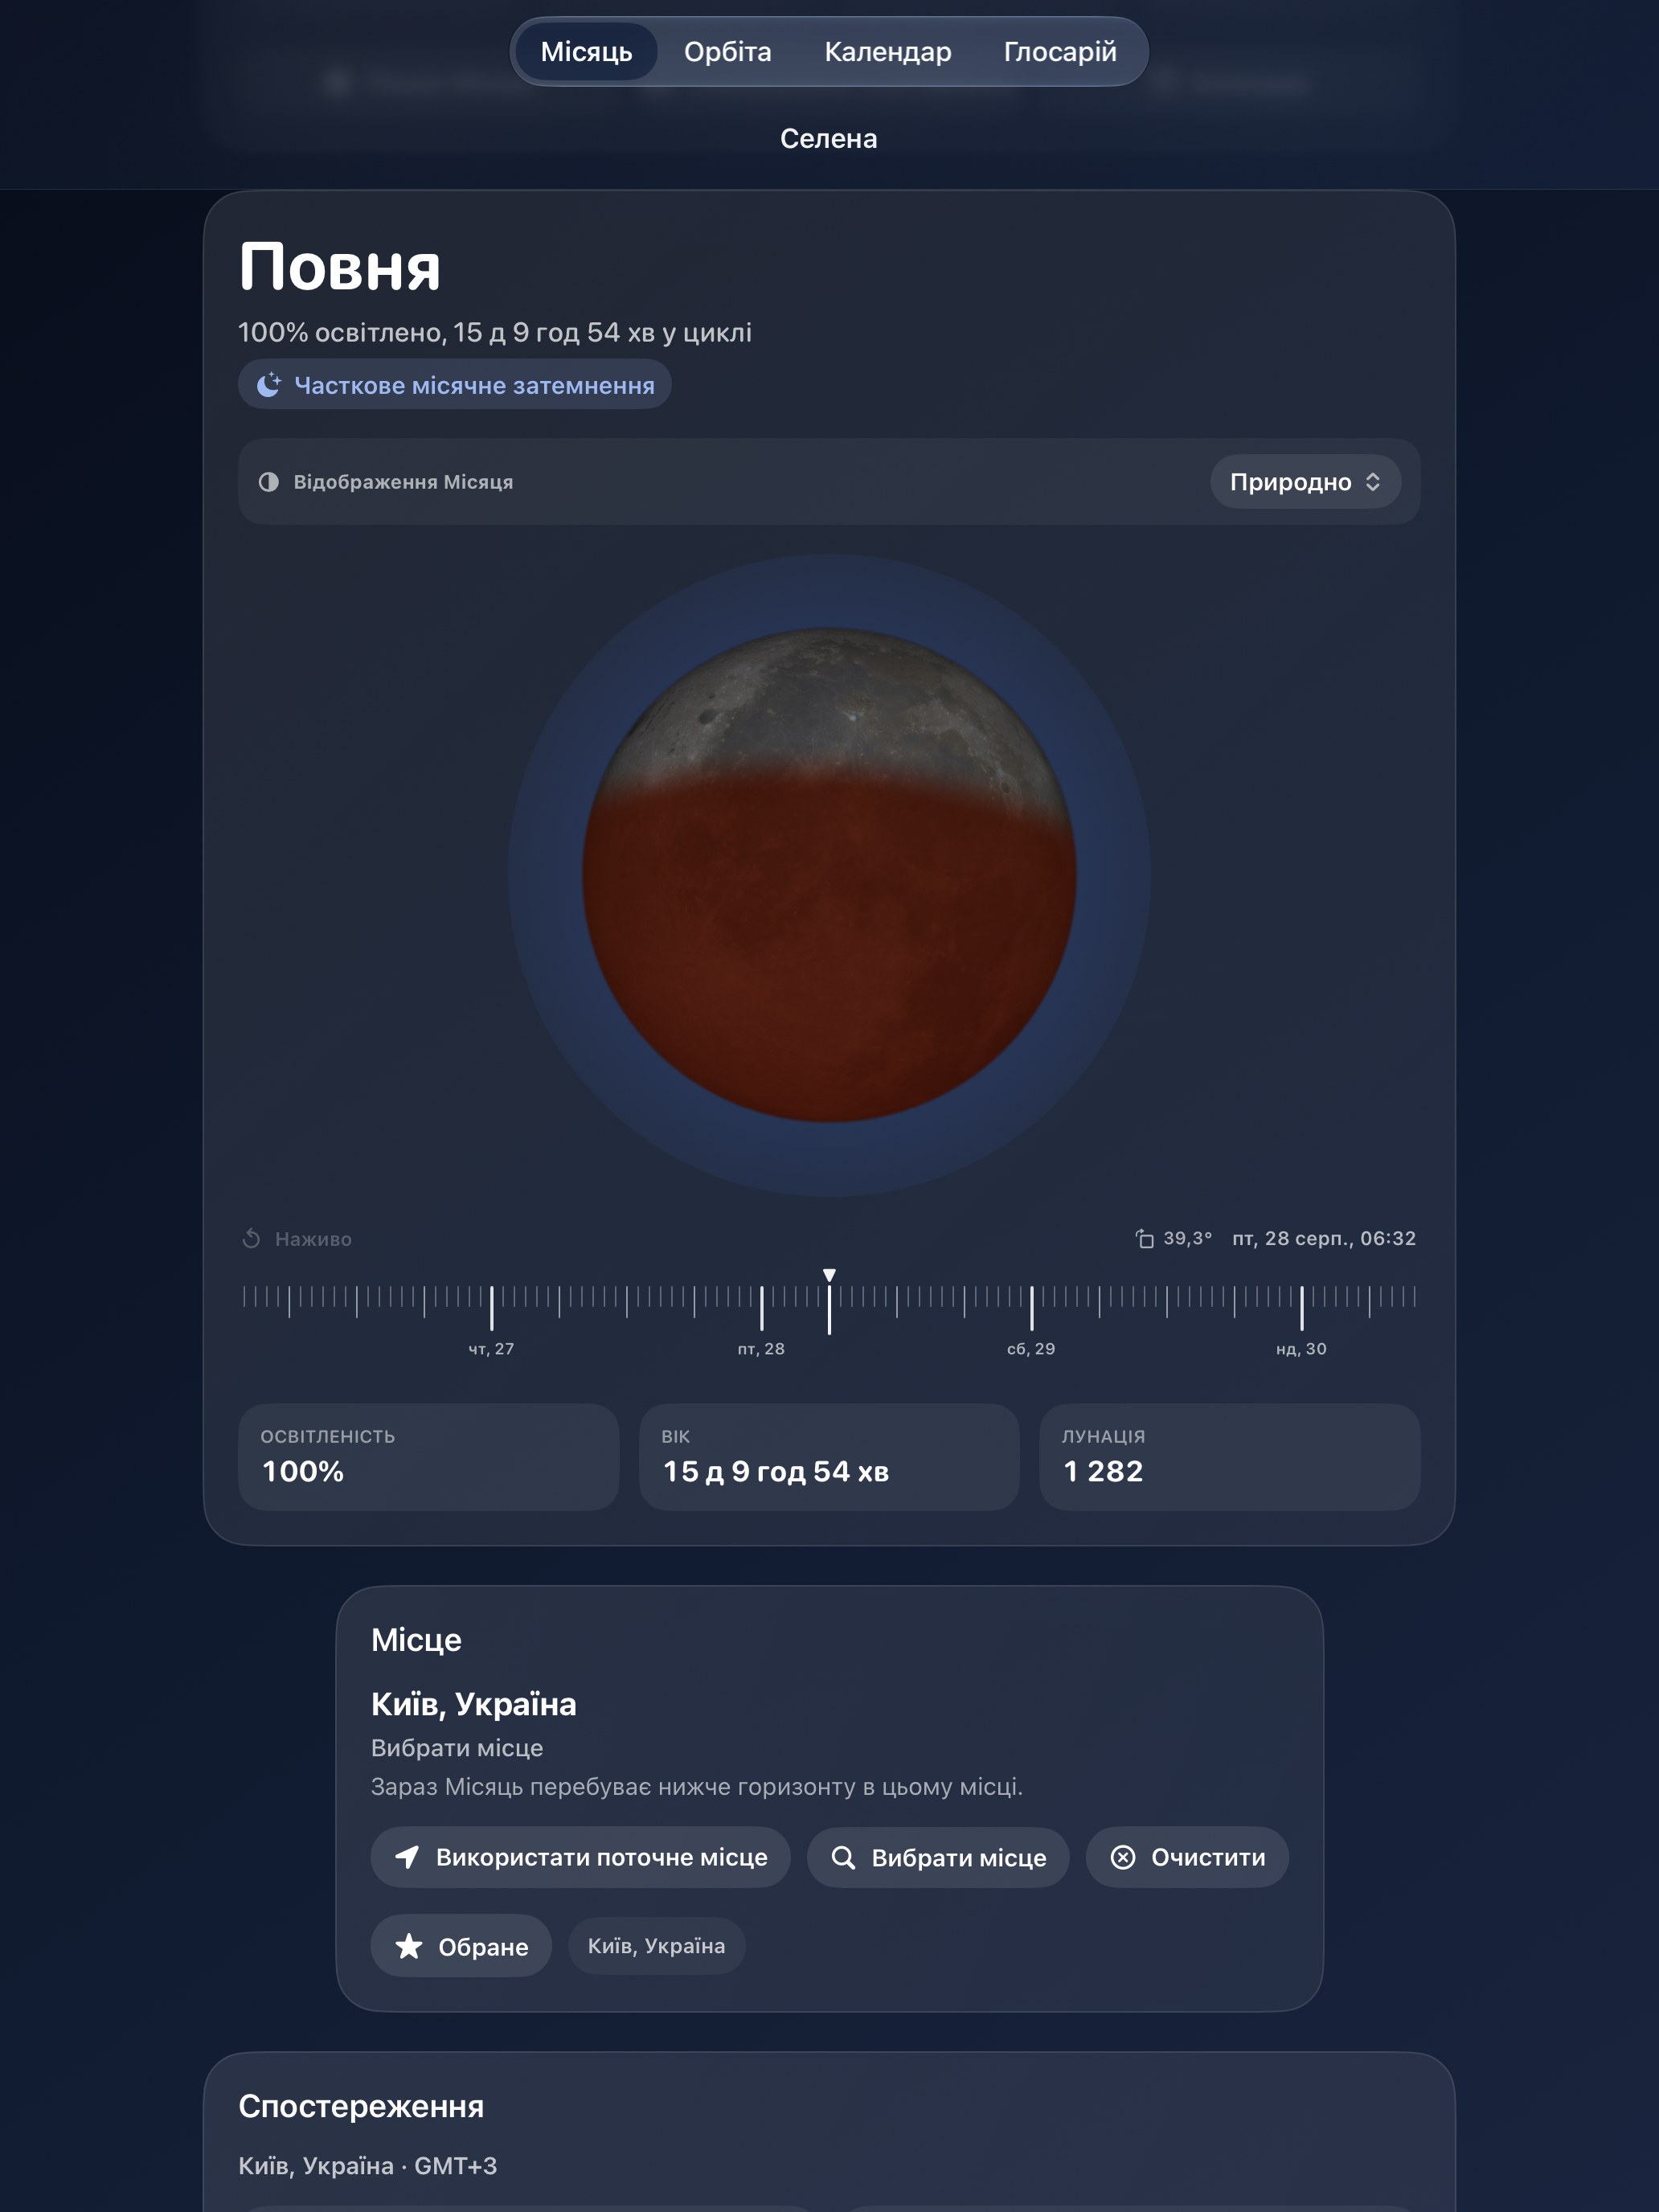This screenshot has height=2212, width=1659.
Task: Click the circled X clear icon
Action: [x=1123, y=1857]
